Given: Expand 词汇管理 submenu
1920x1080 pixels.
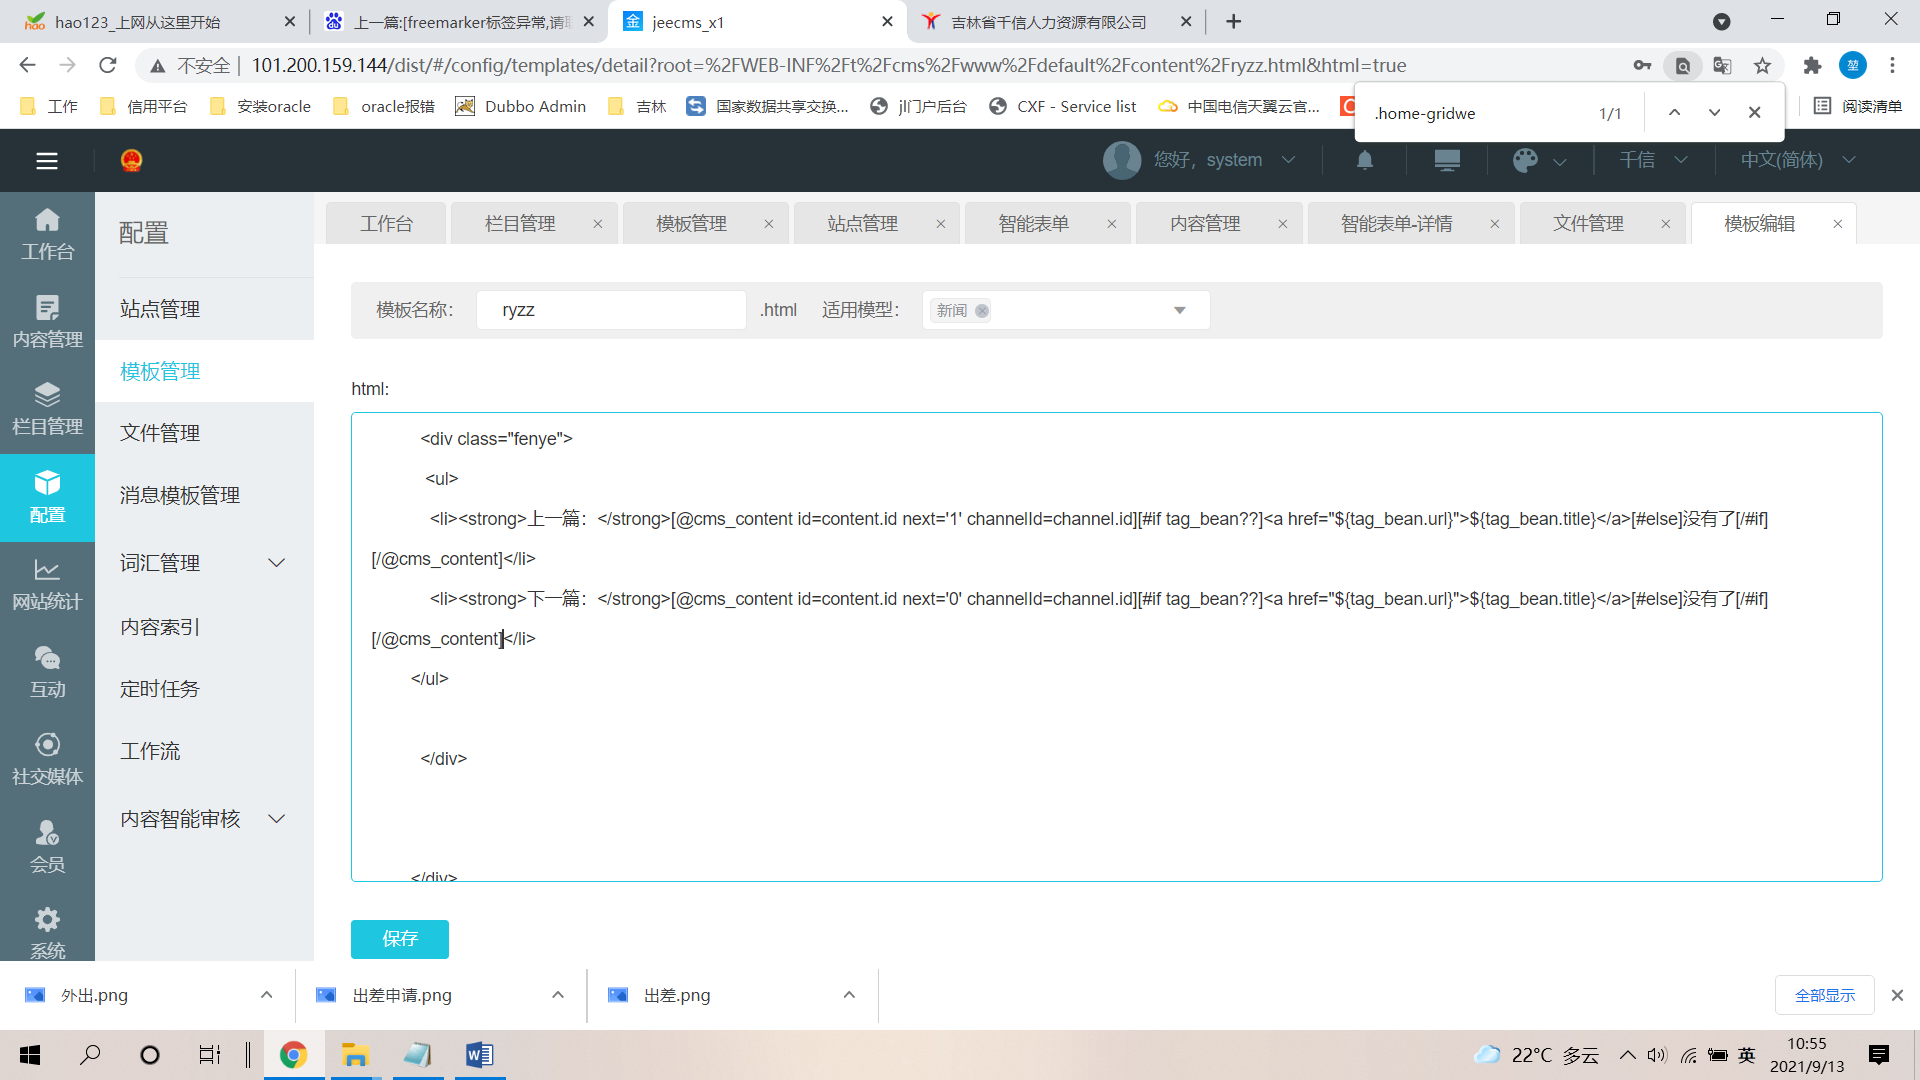Looking at the screenshot, I should 277,563.
